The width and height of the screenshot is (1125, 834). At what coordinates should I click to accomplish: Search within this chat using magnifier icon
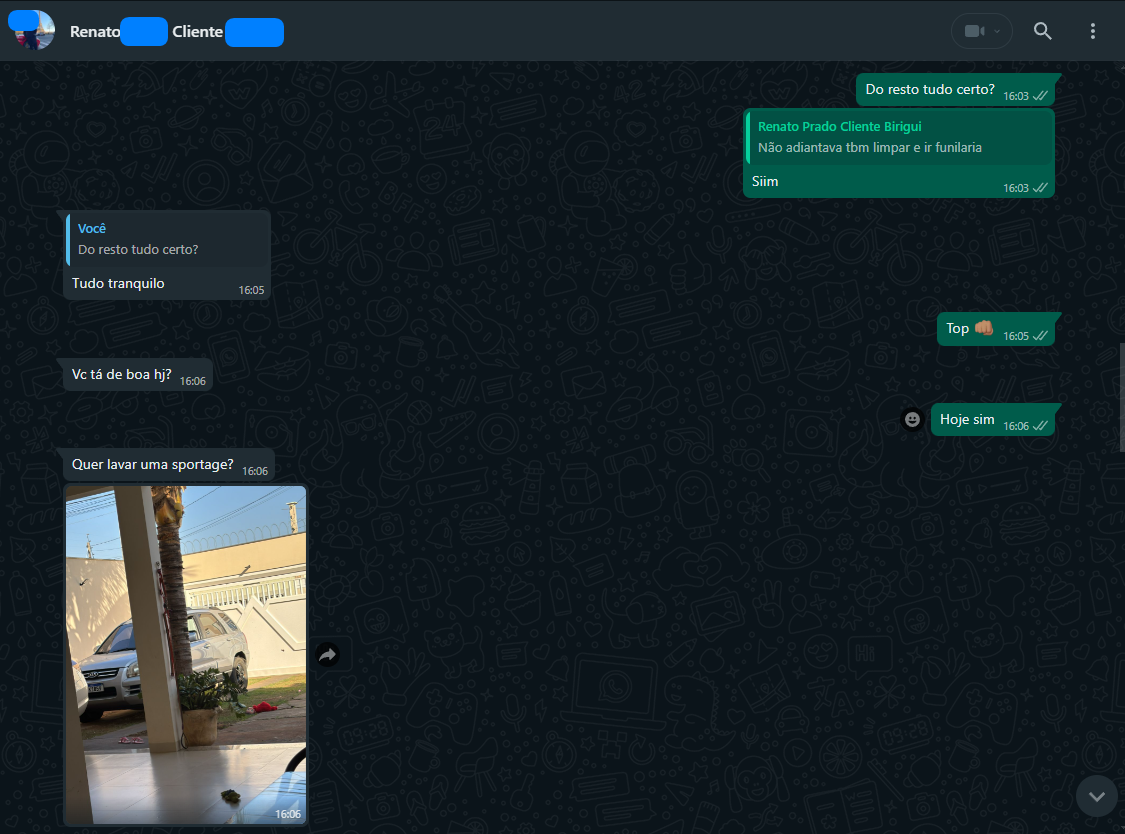coord(1042,31)
